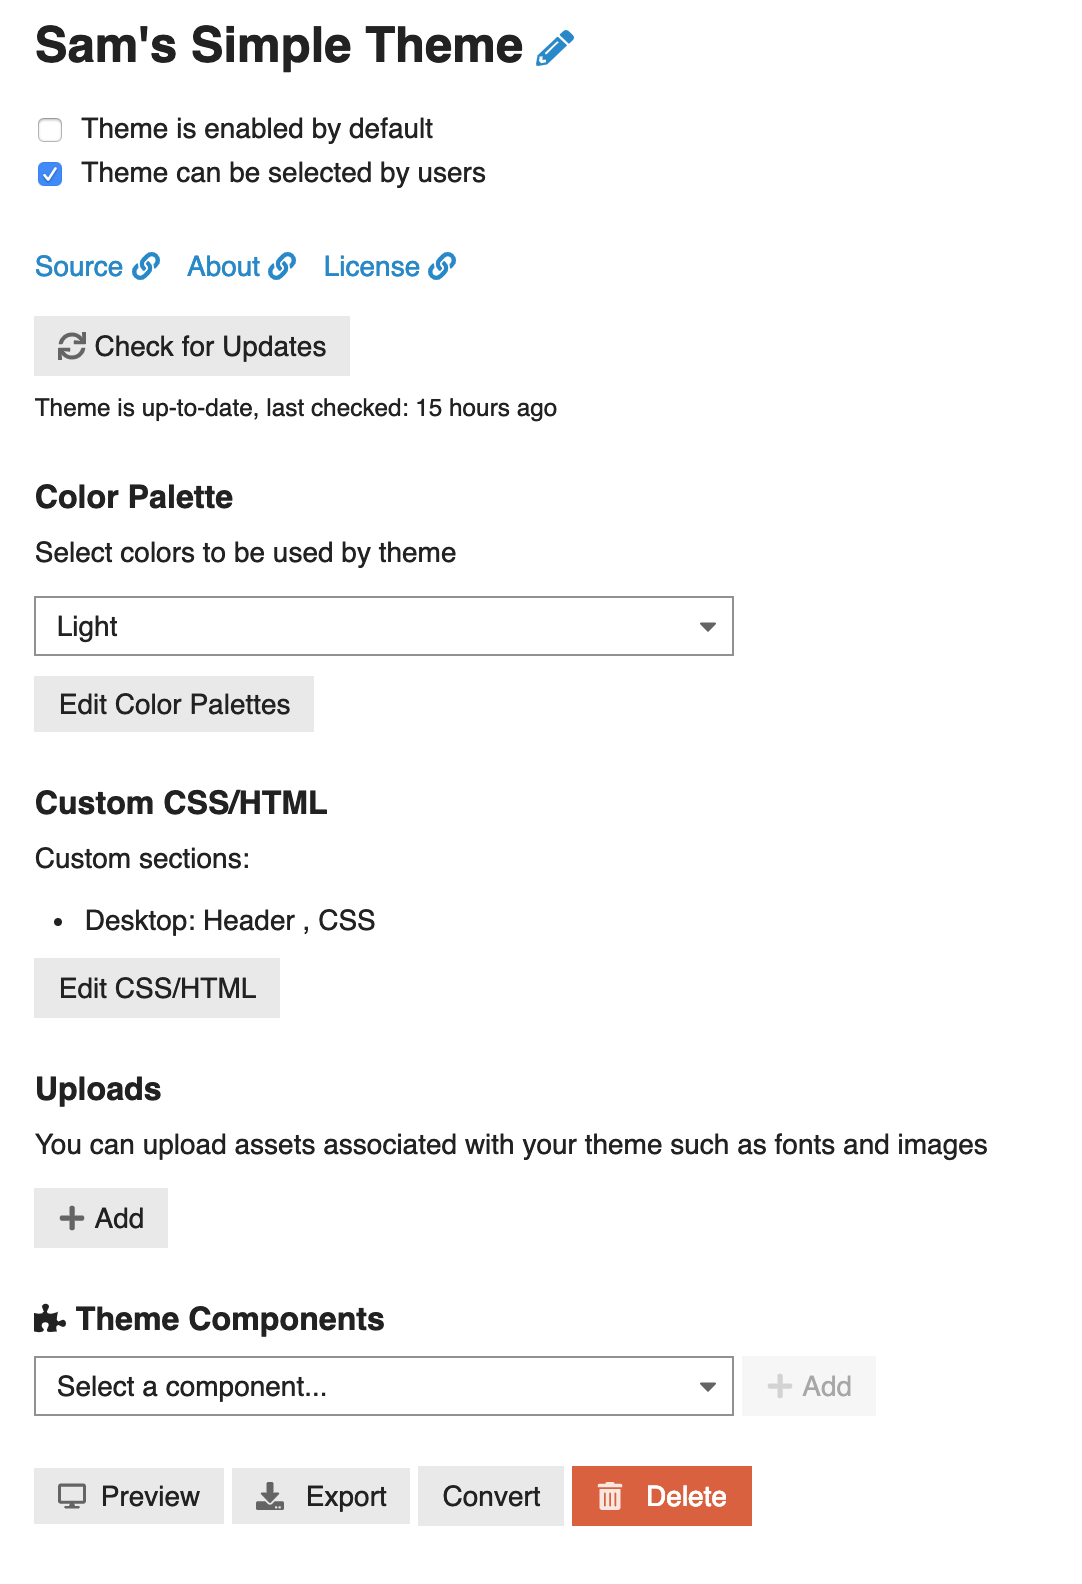This screenshot has width=1082, height=1584.
Task: Follow the License link text
Action: point(371,267)
